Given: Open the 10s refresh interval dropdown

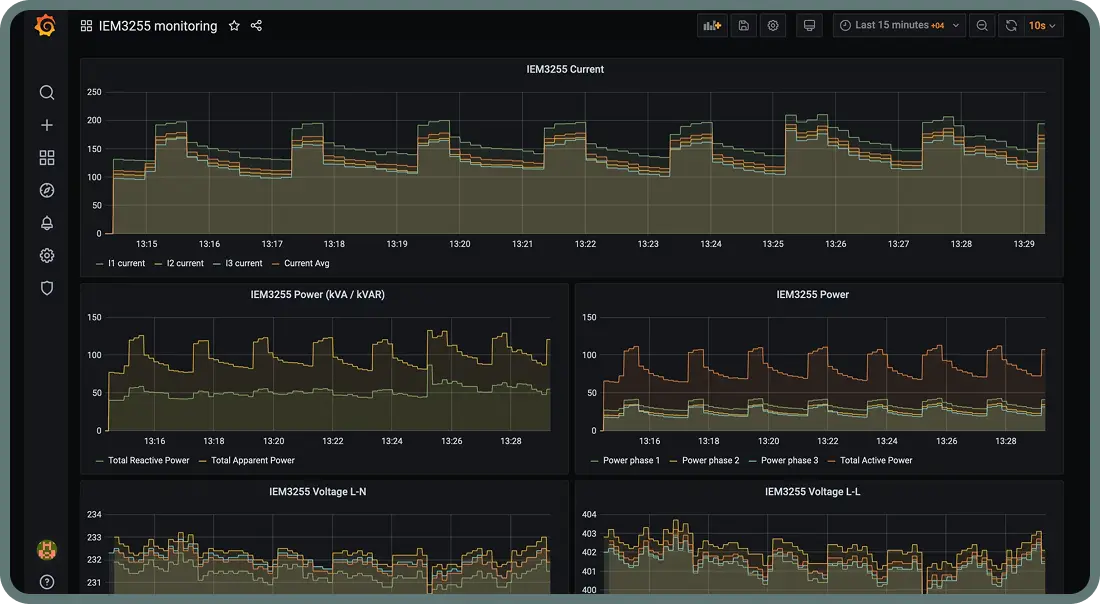Looking at the screenshot, I should point(1042,25).
